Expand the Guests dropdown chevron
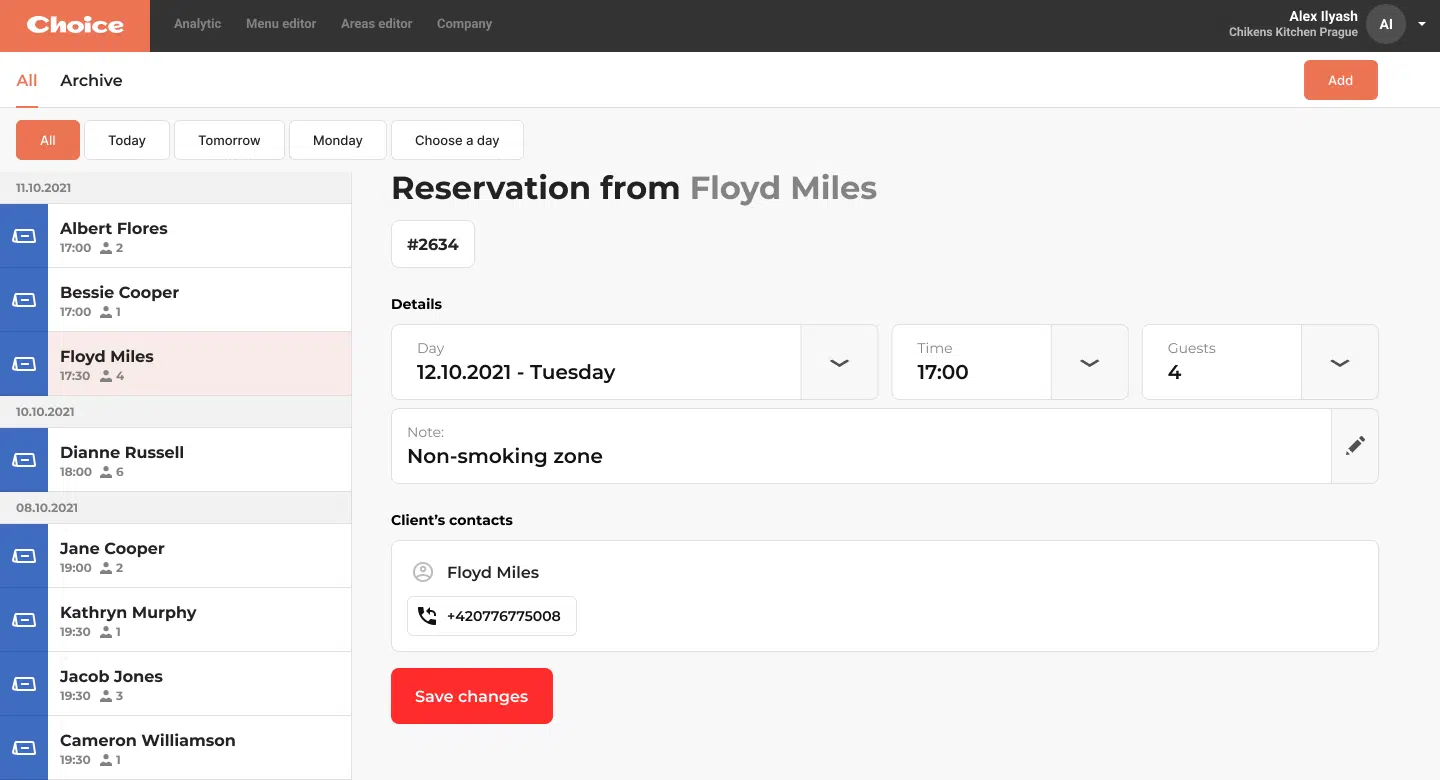 [x=1339, y=362]
